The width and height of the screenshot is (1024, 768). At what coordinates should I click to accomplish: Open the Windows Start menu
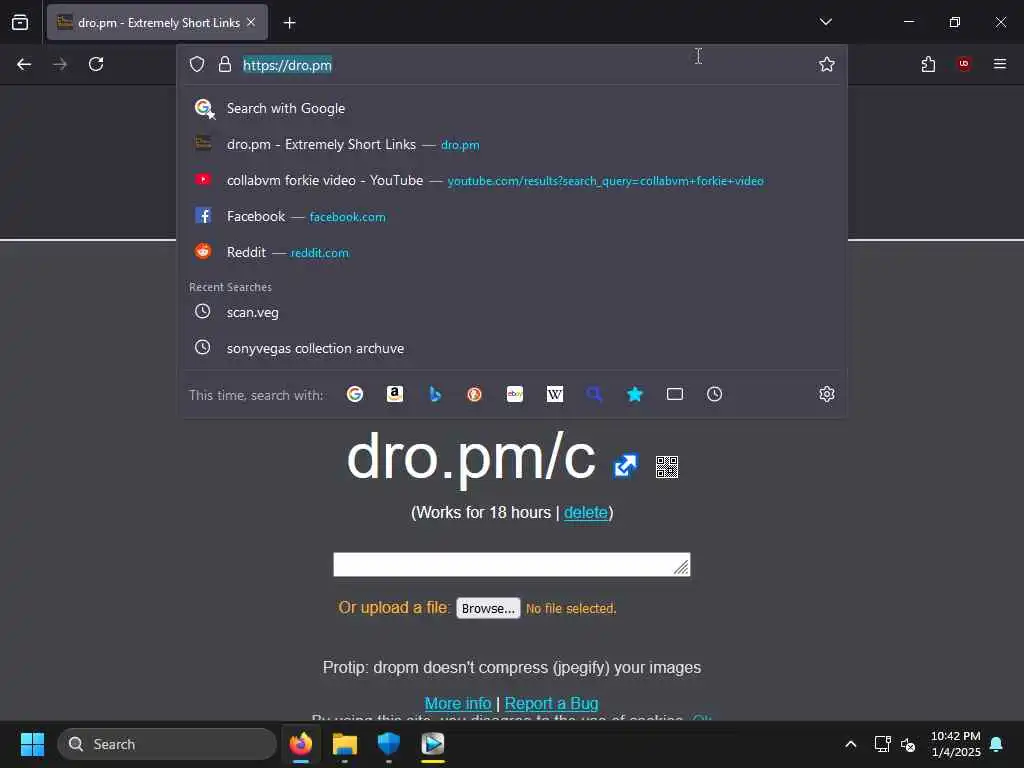coord(32,744)
